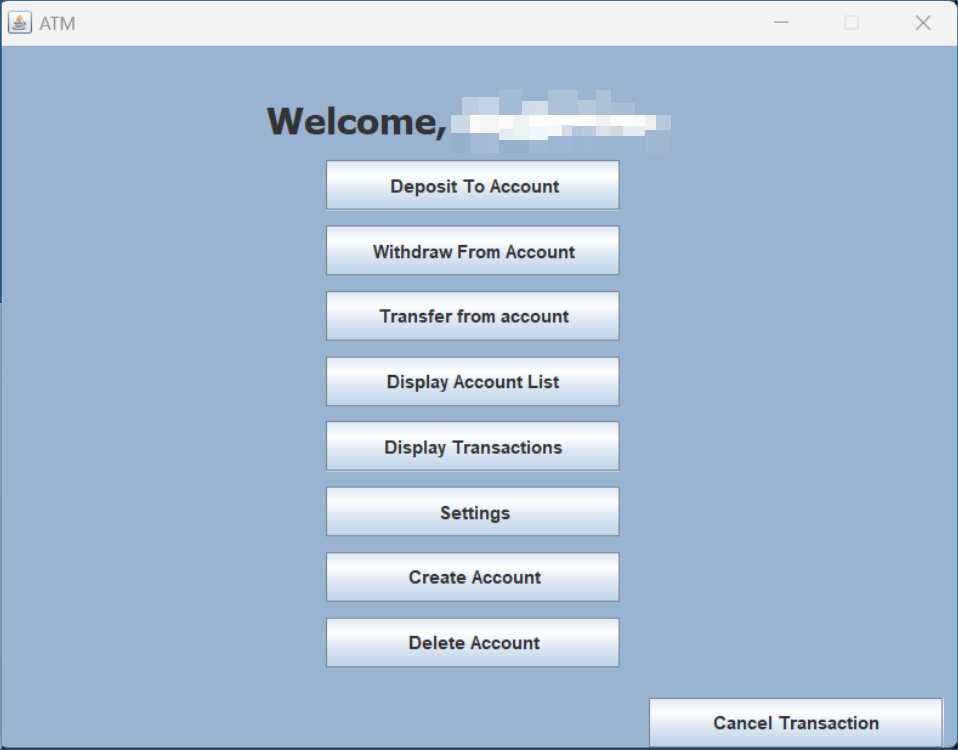Open Transfer from account option
Viewport: 958px width, 750px height.
point(472,316)
